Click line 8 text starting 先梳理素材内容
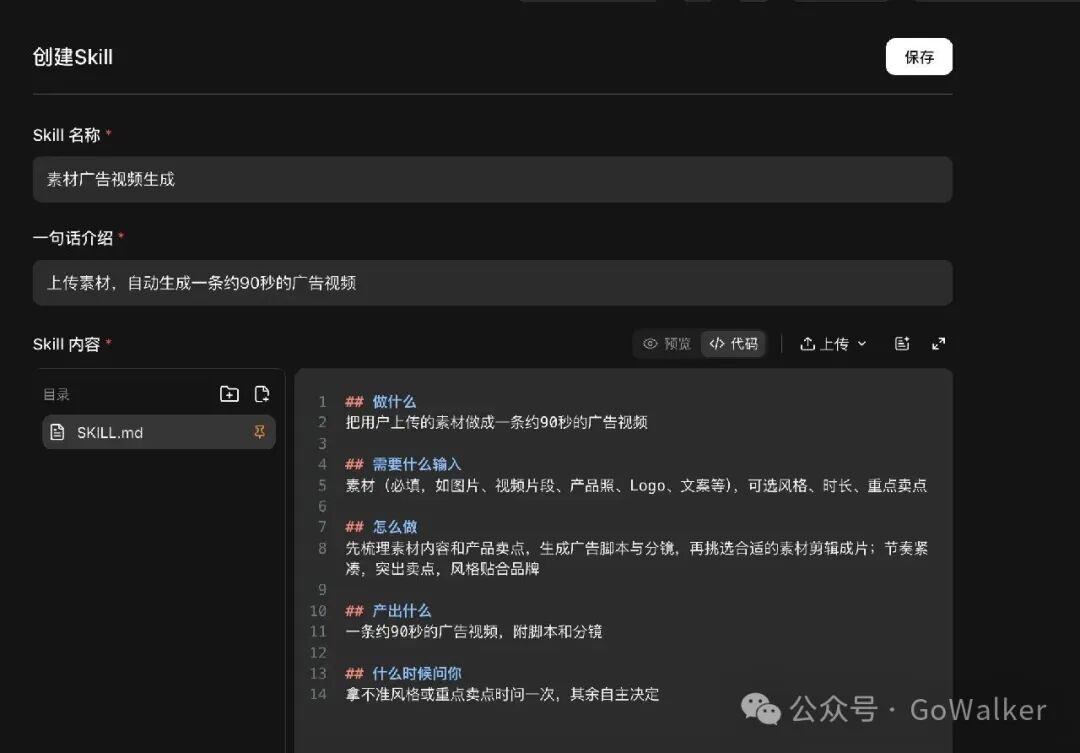This screenshot has width=1080, height=753. [x=636, y=558]
